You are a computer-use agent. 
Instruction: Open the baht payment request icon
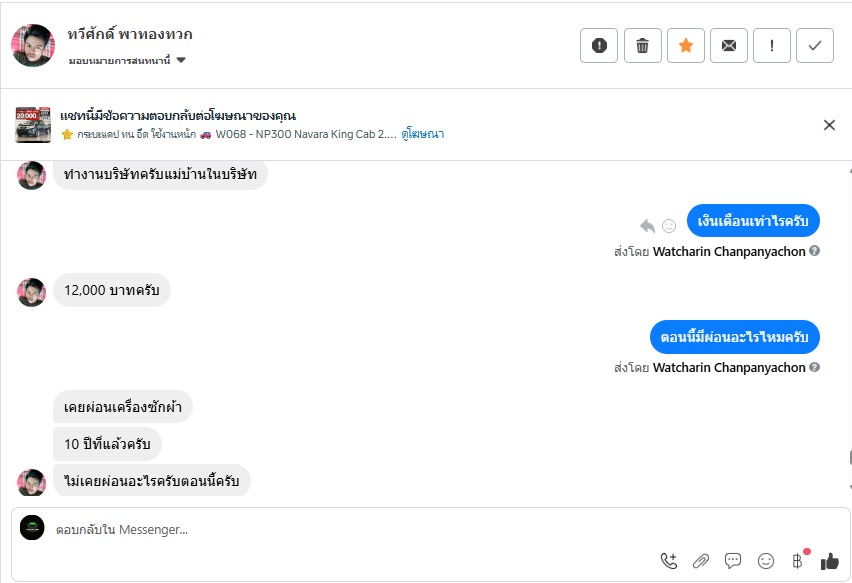(798, 561)
